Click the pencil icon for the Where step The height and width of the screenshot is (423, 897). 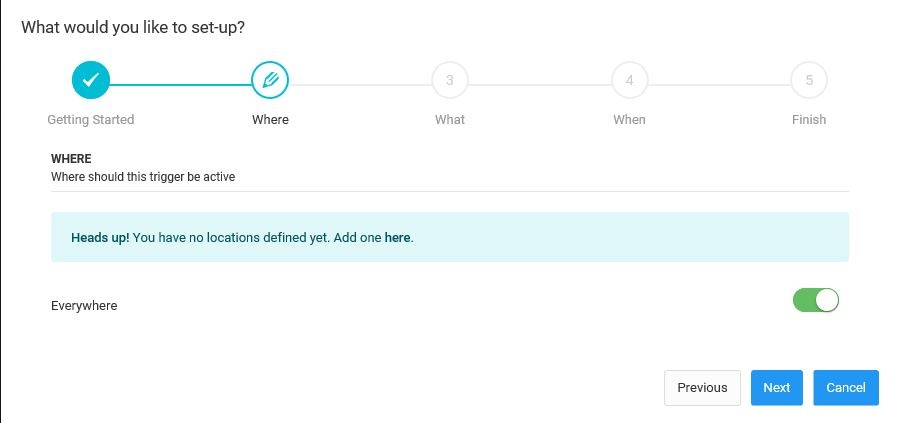pos(270,80)
